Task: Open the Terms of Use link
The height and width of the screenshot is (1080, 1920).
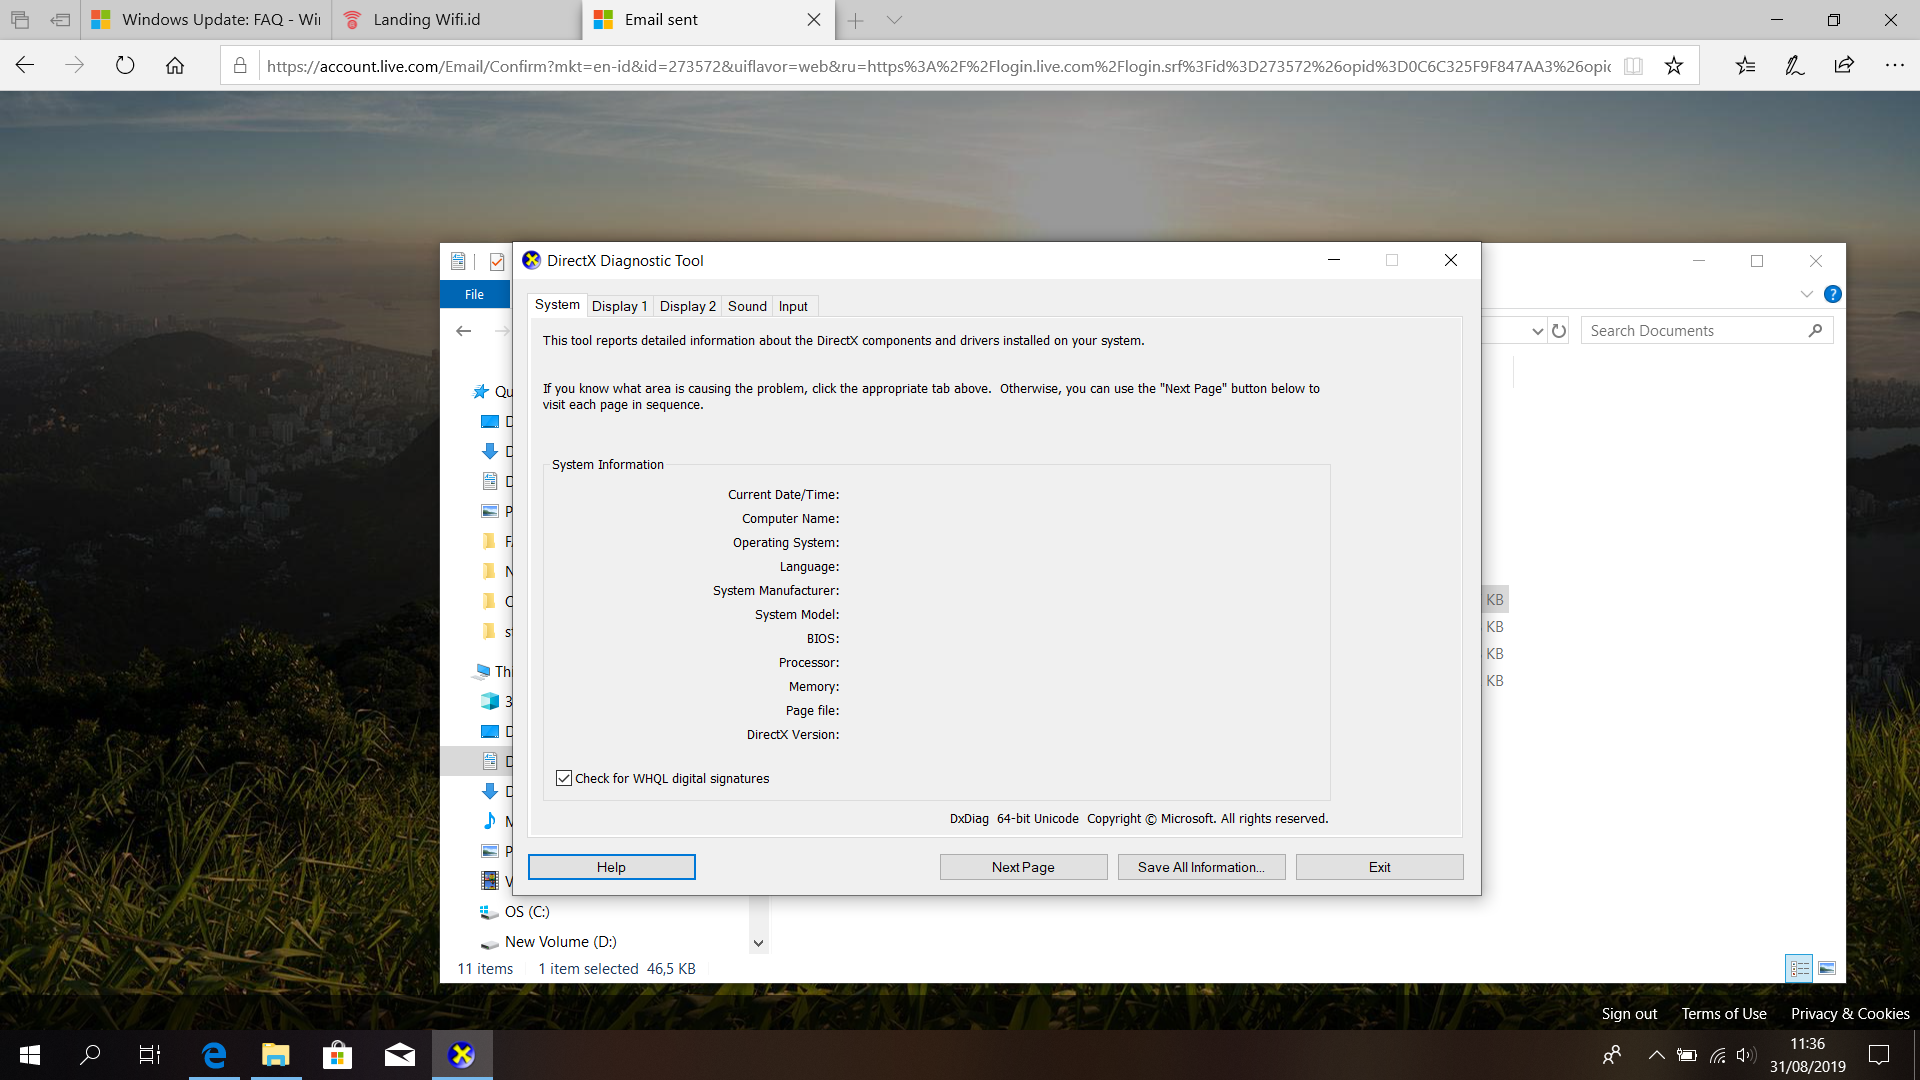Action: (x=1723, y=1013)
